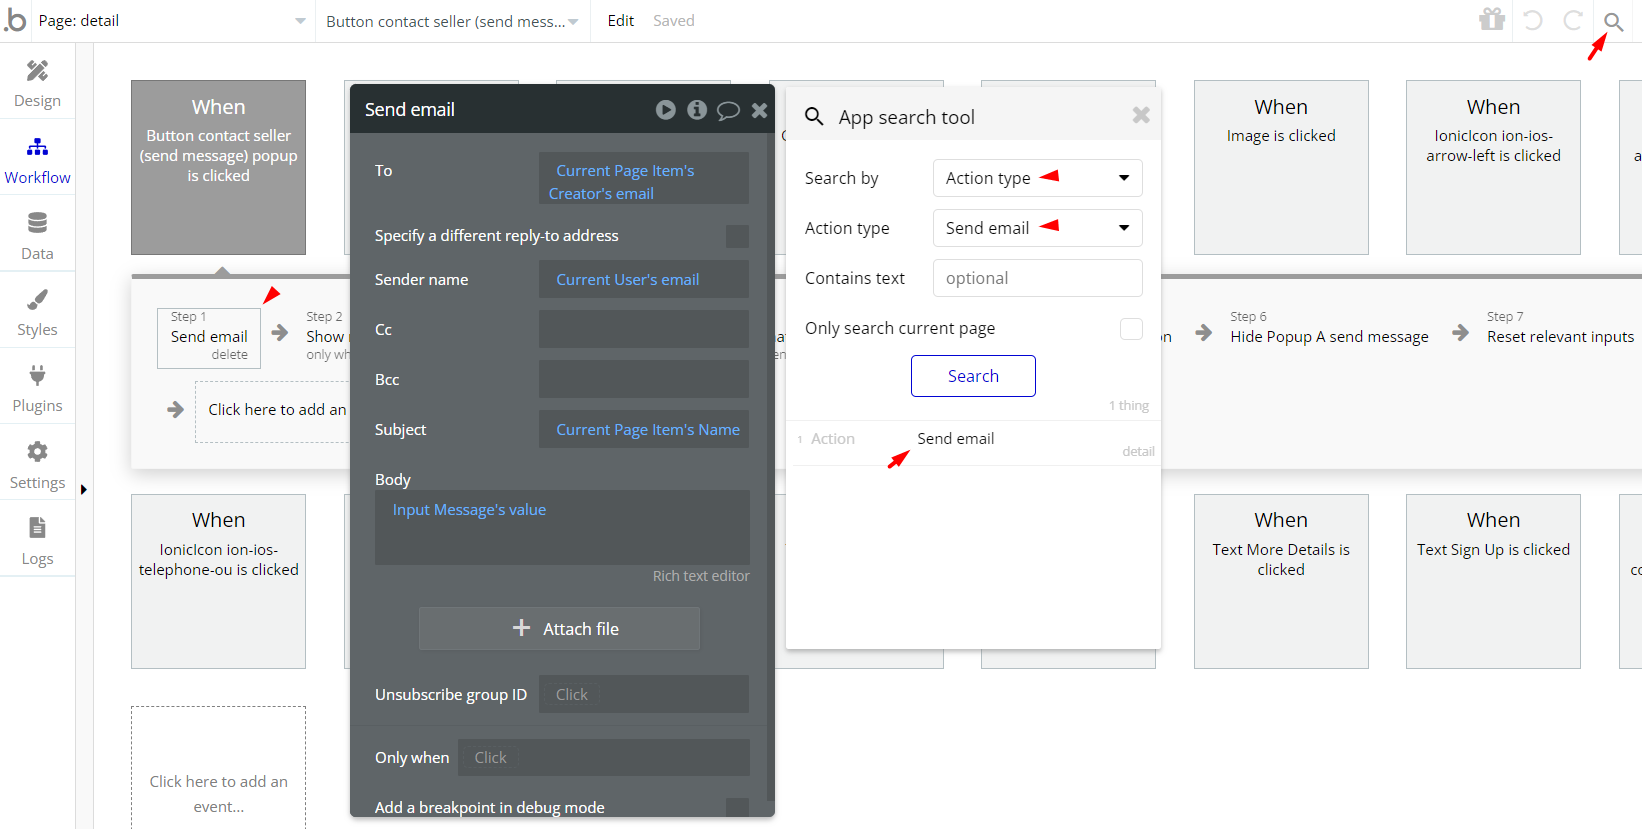Click here to add an event box
The image size is (1642, 829).
coord(218,768)
